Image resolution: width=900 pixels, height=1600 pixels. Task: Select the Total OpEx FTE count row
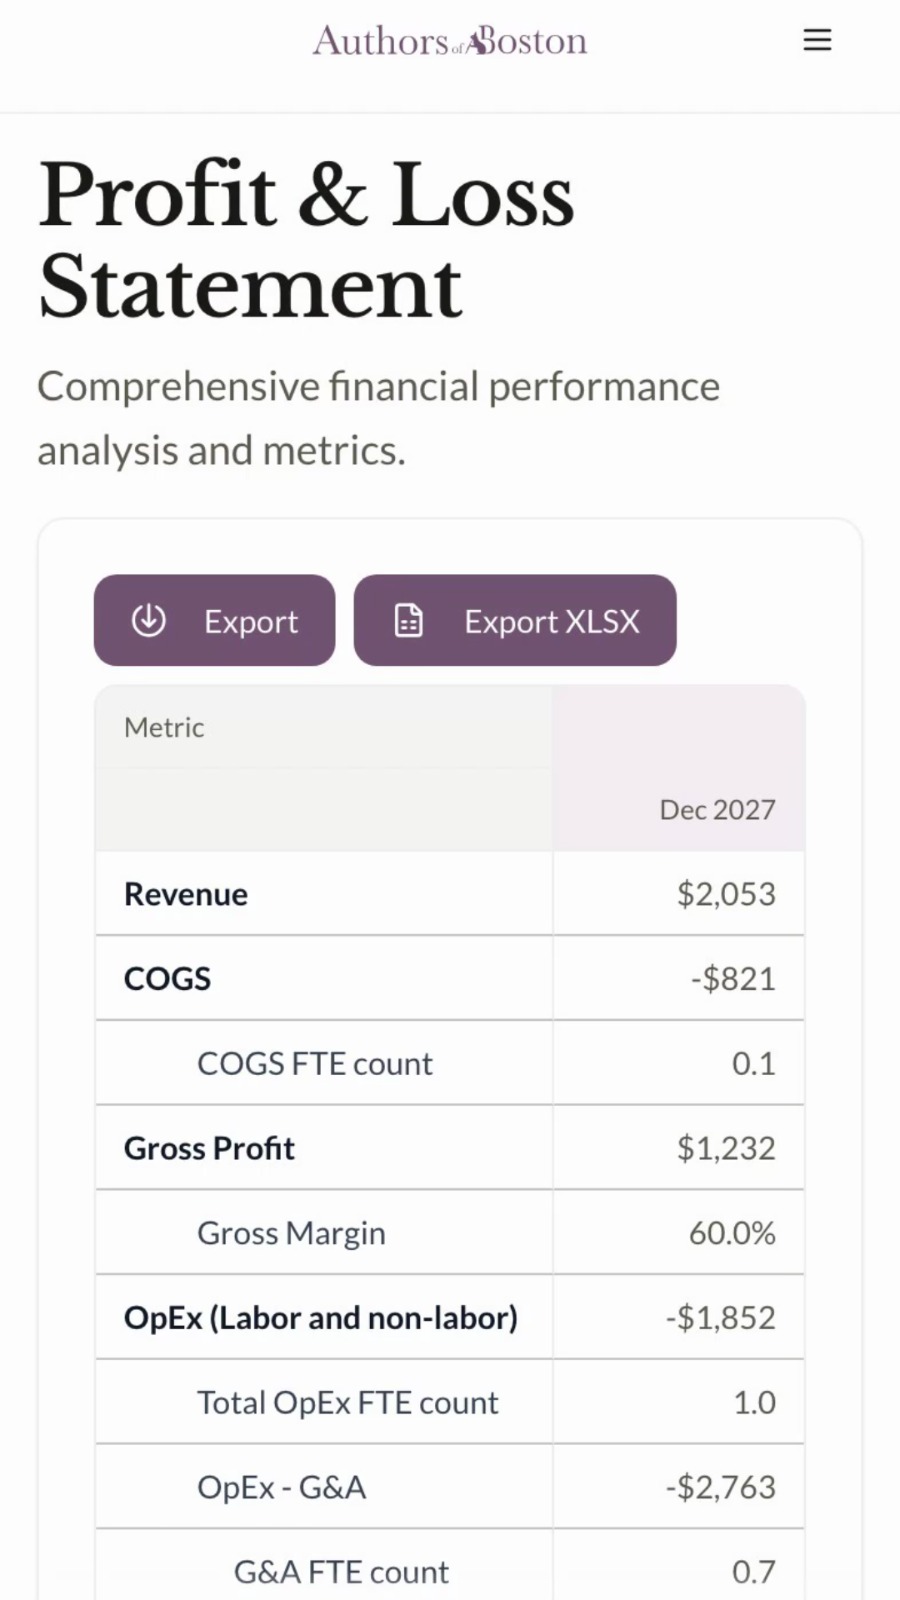coord(450,1402)
